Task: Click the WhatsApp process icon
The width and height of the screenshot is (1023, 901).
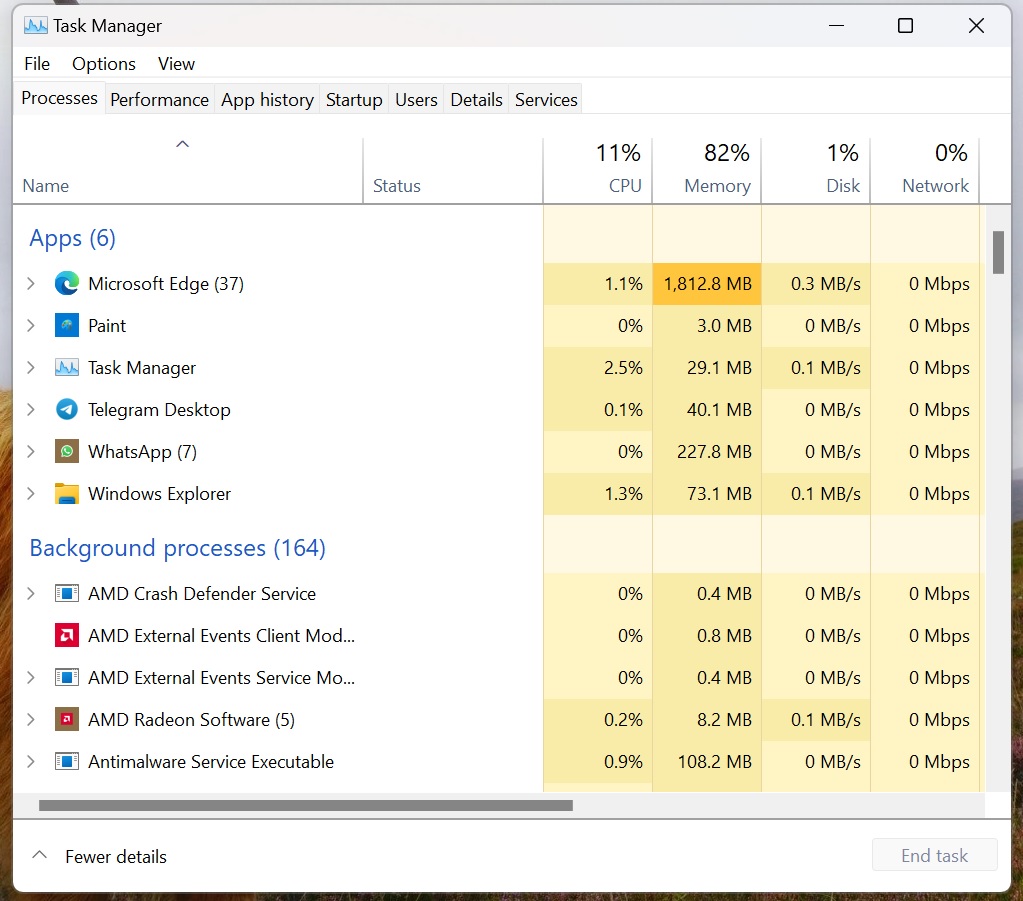Action: [x=67, y=452]
